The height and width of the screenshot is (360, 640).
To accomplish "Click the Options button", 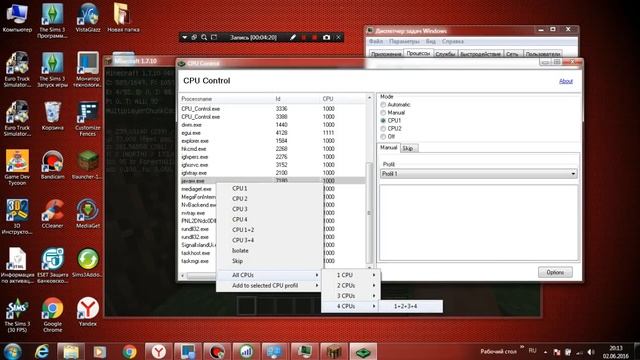I will coord(555,272).
